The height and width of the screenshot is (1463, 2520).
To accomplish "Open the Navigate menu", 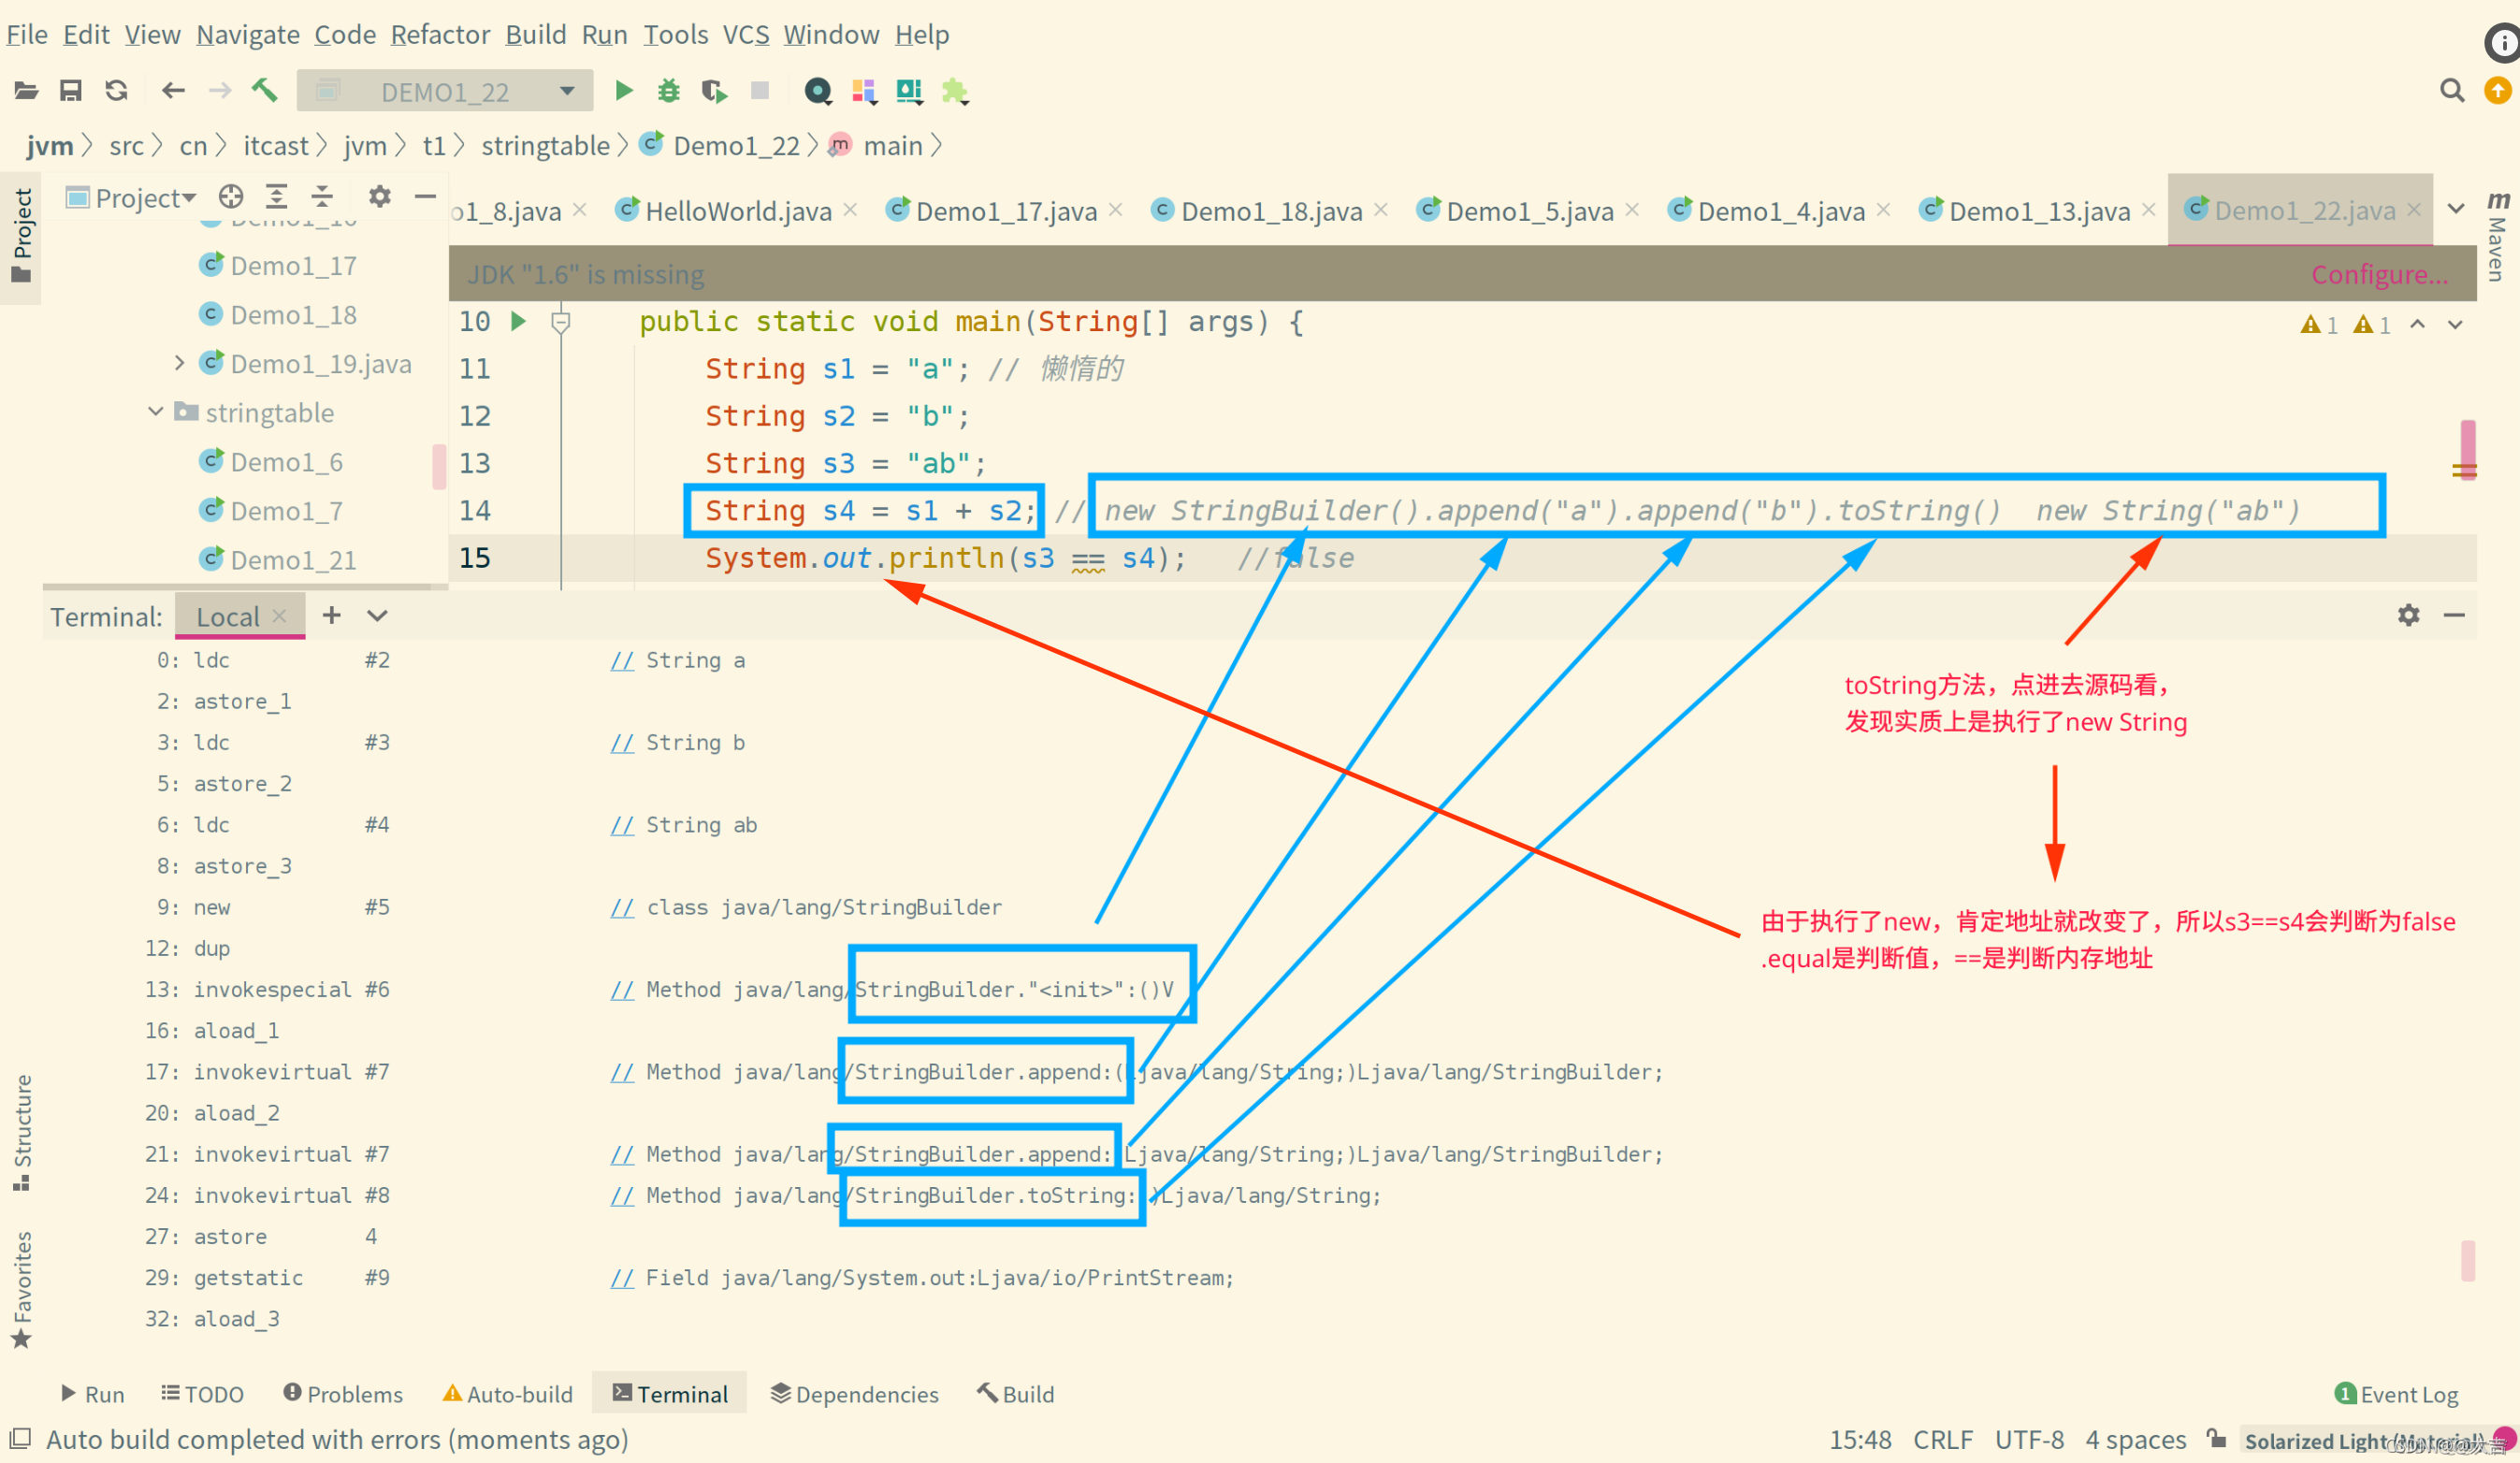I will (248, 34).
